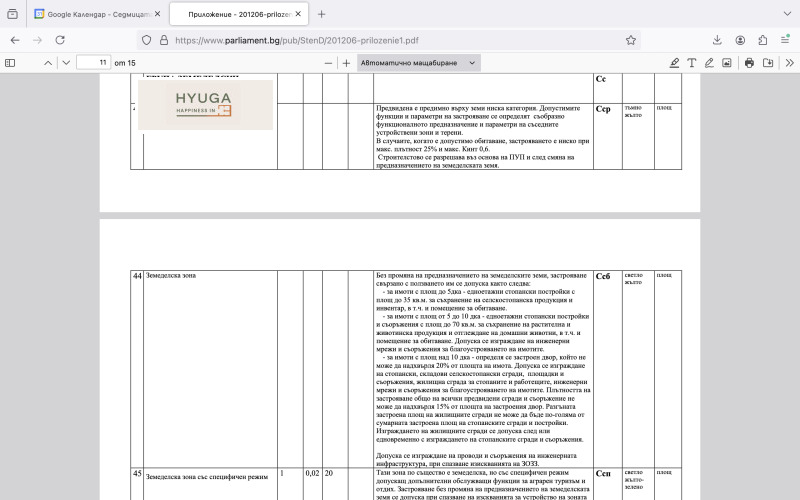
Task: Expand the list all tabs chevron
Action: (787, 14)
